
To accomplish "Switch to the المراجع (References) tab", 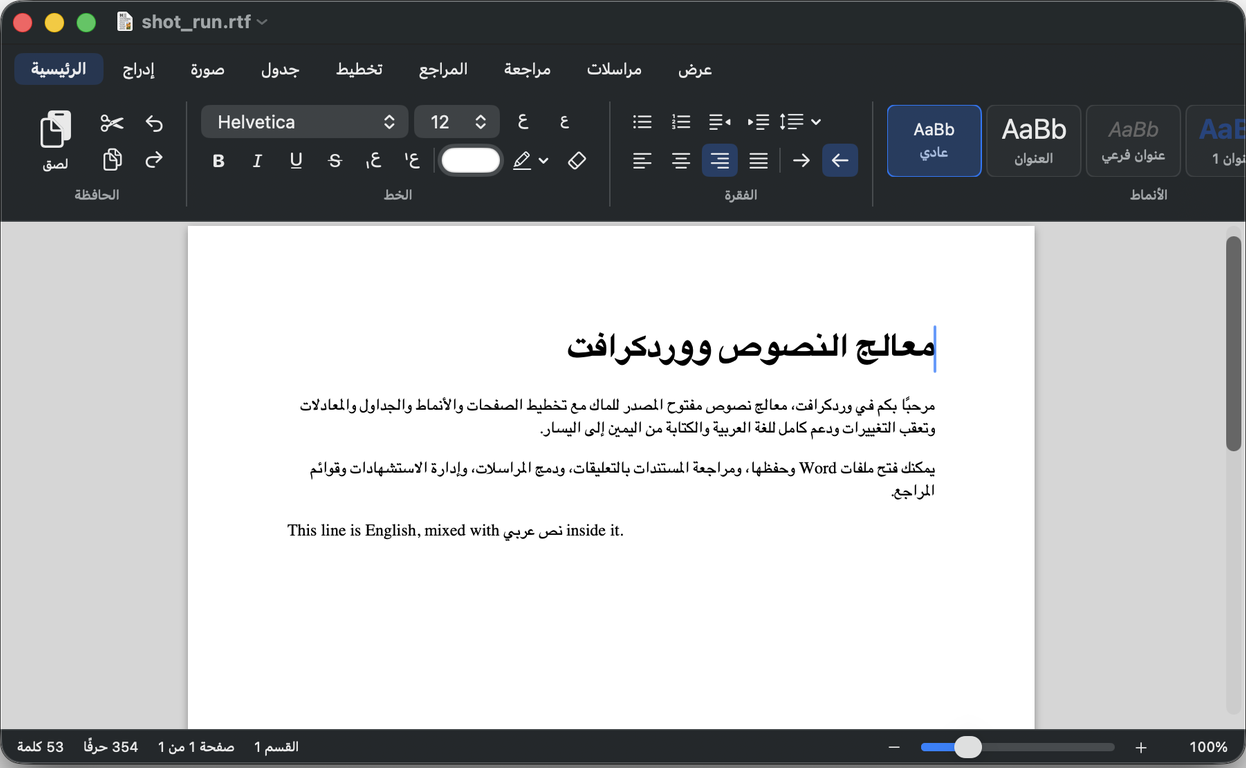I will [443, 69].
